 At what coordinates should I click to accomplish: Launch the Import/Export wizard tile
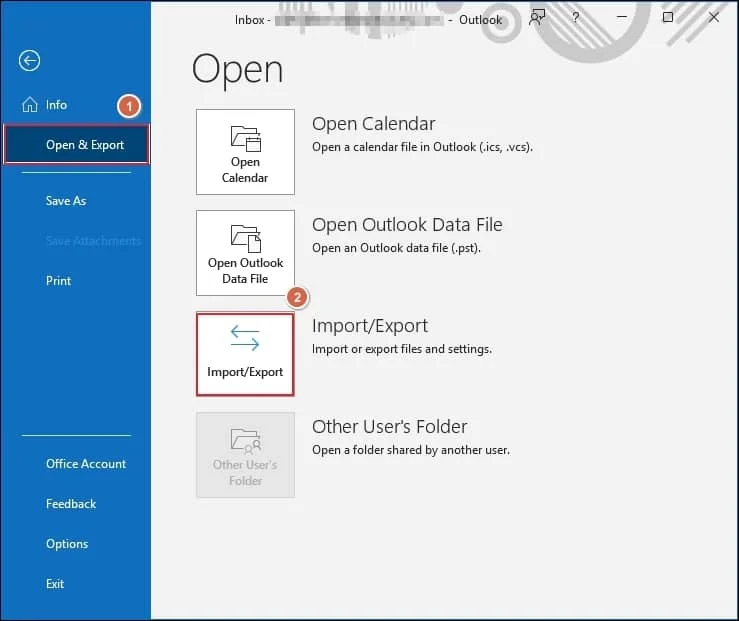pos(246,354)
